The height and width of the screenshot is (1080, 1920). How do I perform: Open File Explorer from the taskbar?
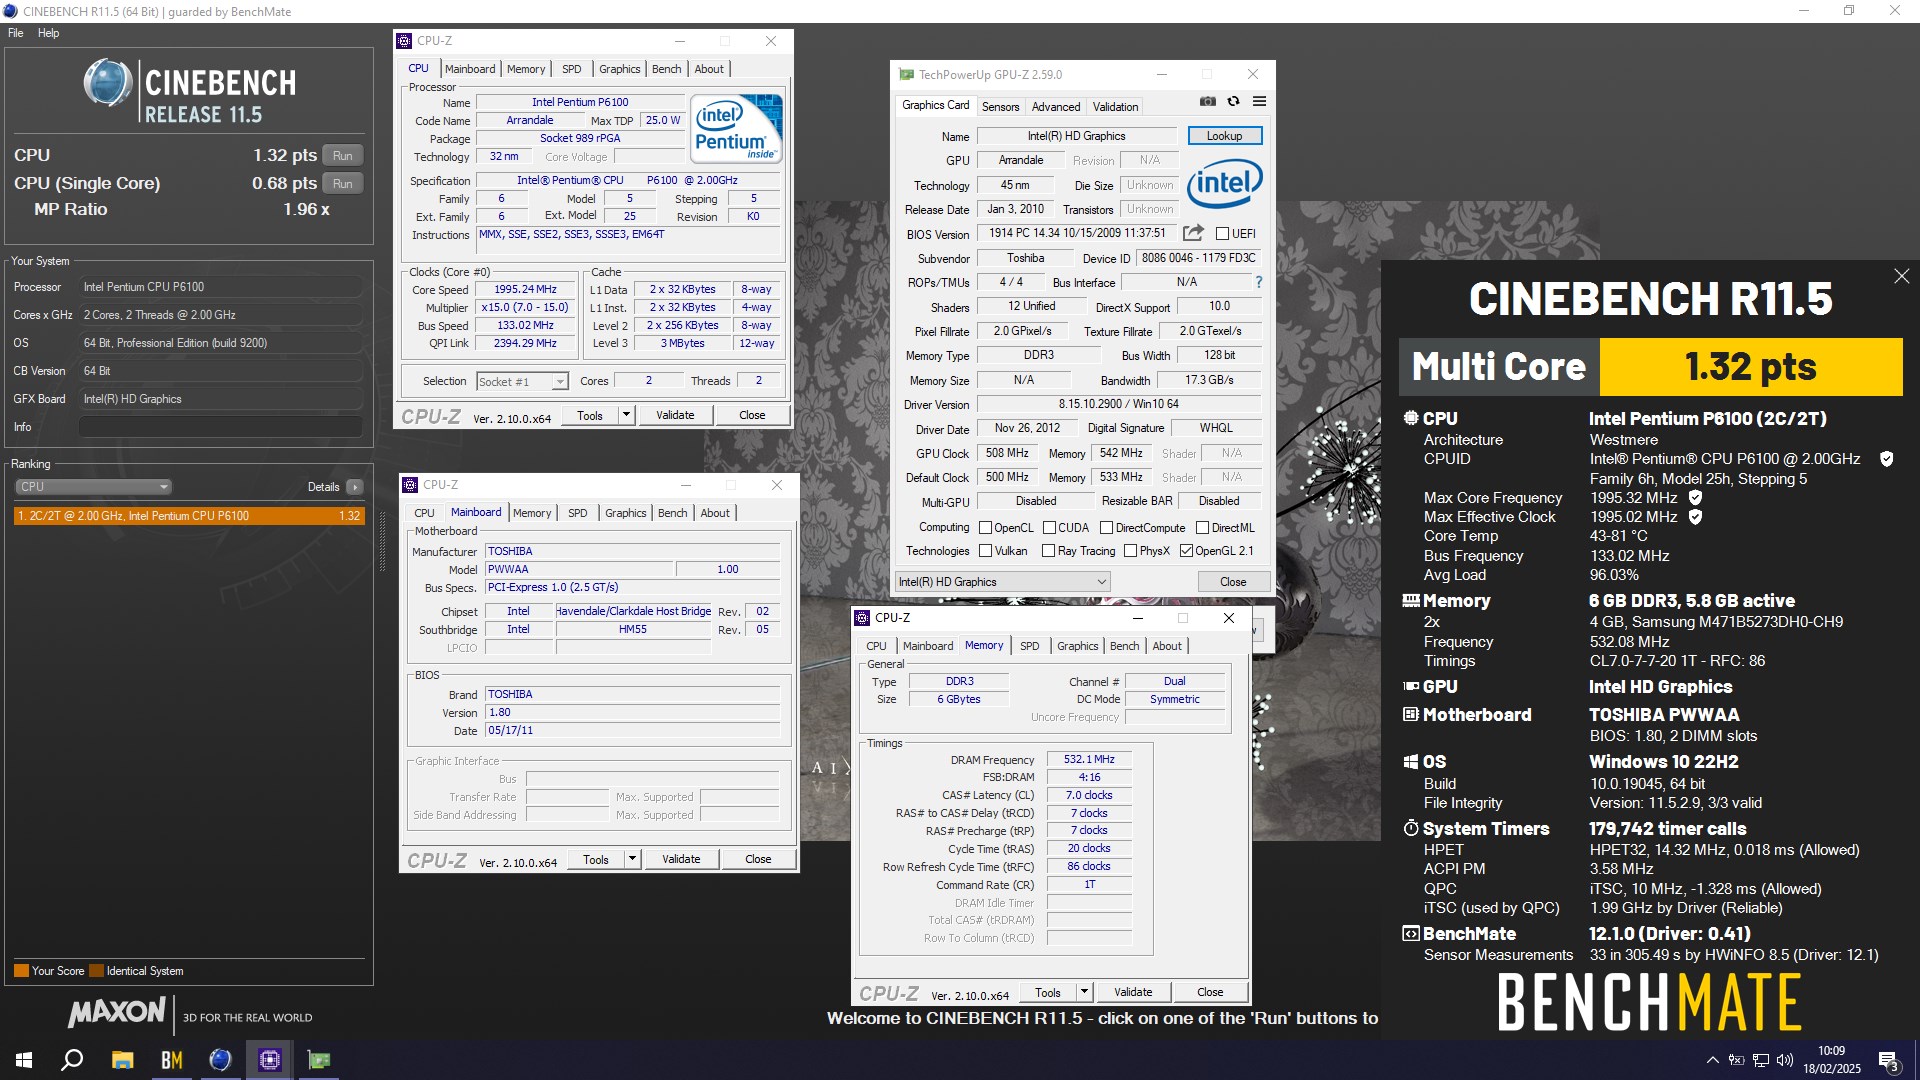(122, 1060)
